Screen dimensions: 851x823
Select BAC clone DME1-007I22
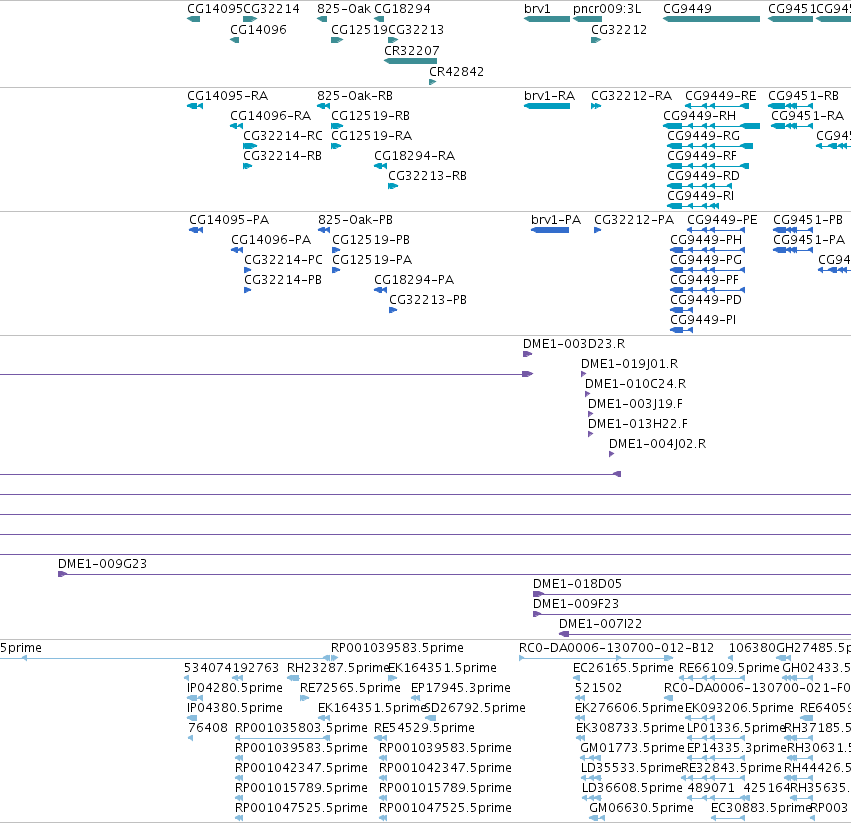coord(600,625)
